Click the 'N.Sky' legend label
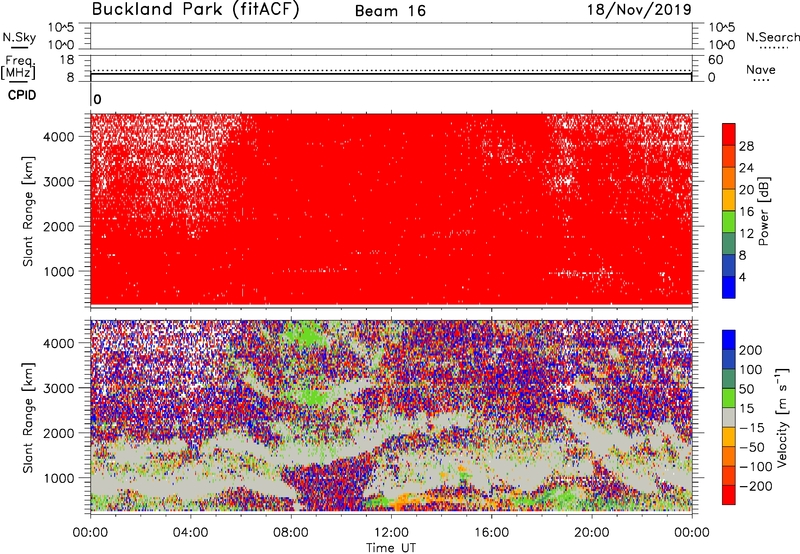800x554 pixels. click(x=19, y=37)
